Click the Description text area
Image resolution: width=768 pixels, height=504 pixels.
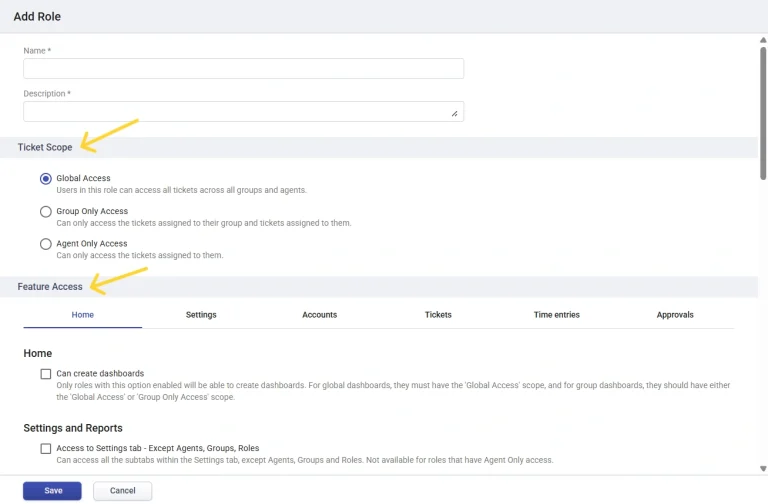click(x=243, y=111)
